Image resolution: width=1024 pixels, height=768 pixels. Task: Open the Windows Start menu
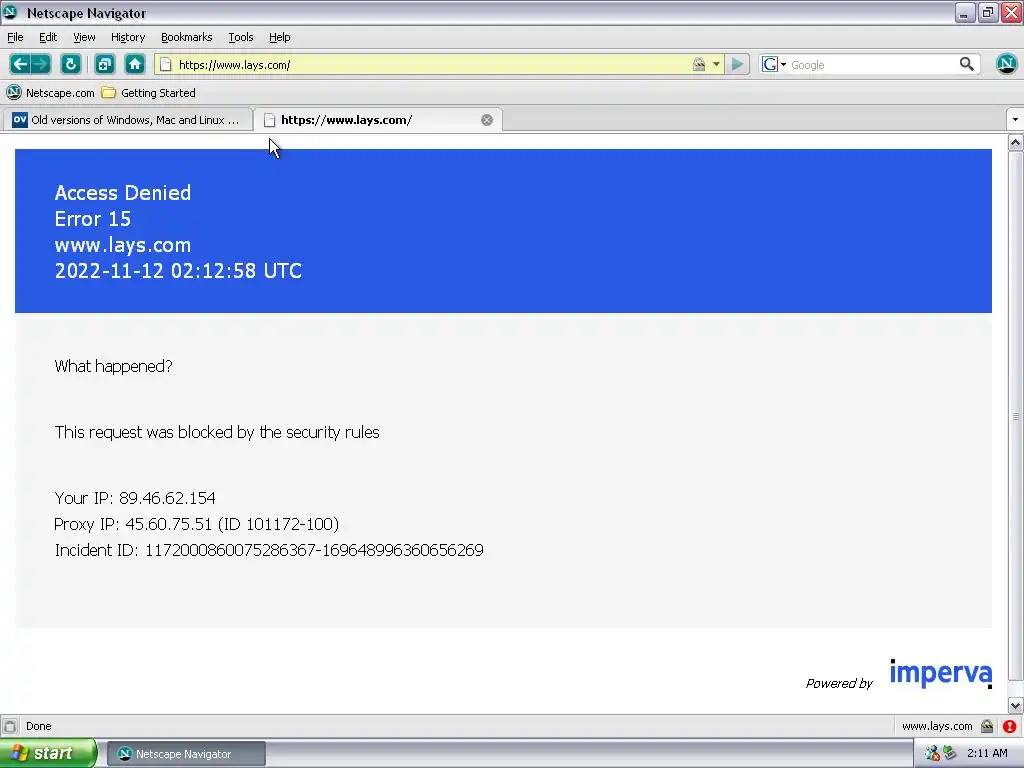click(x=48, y=754)
